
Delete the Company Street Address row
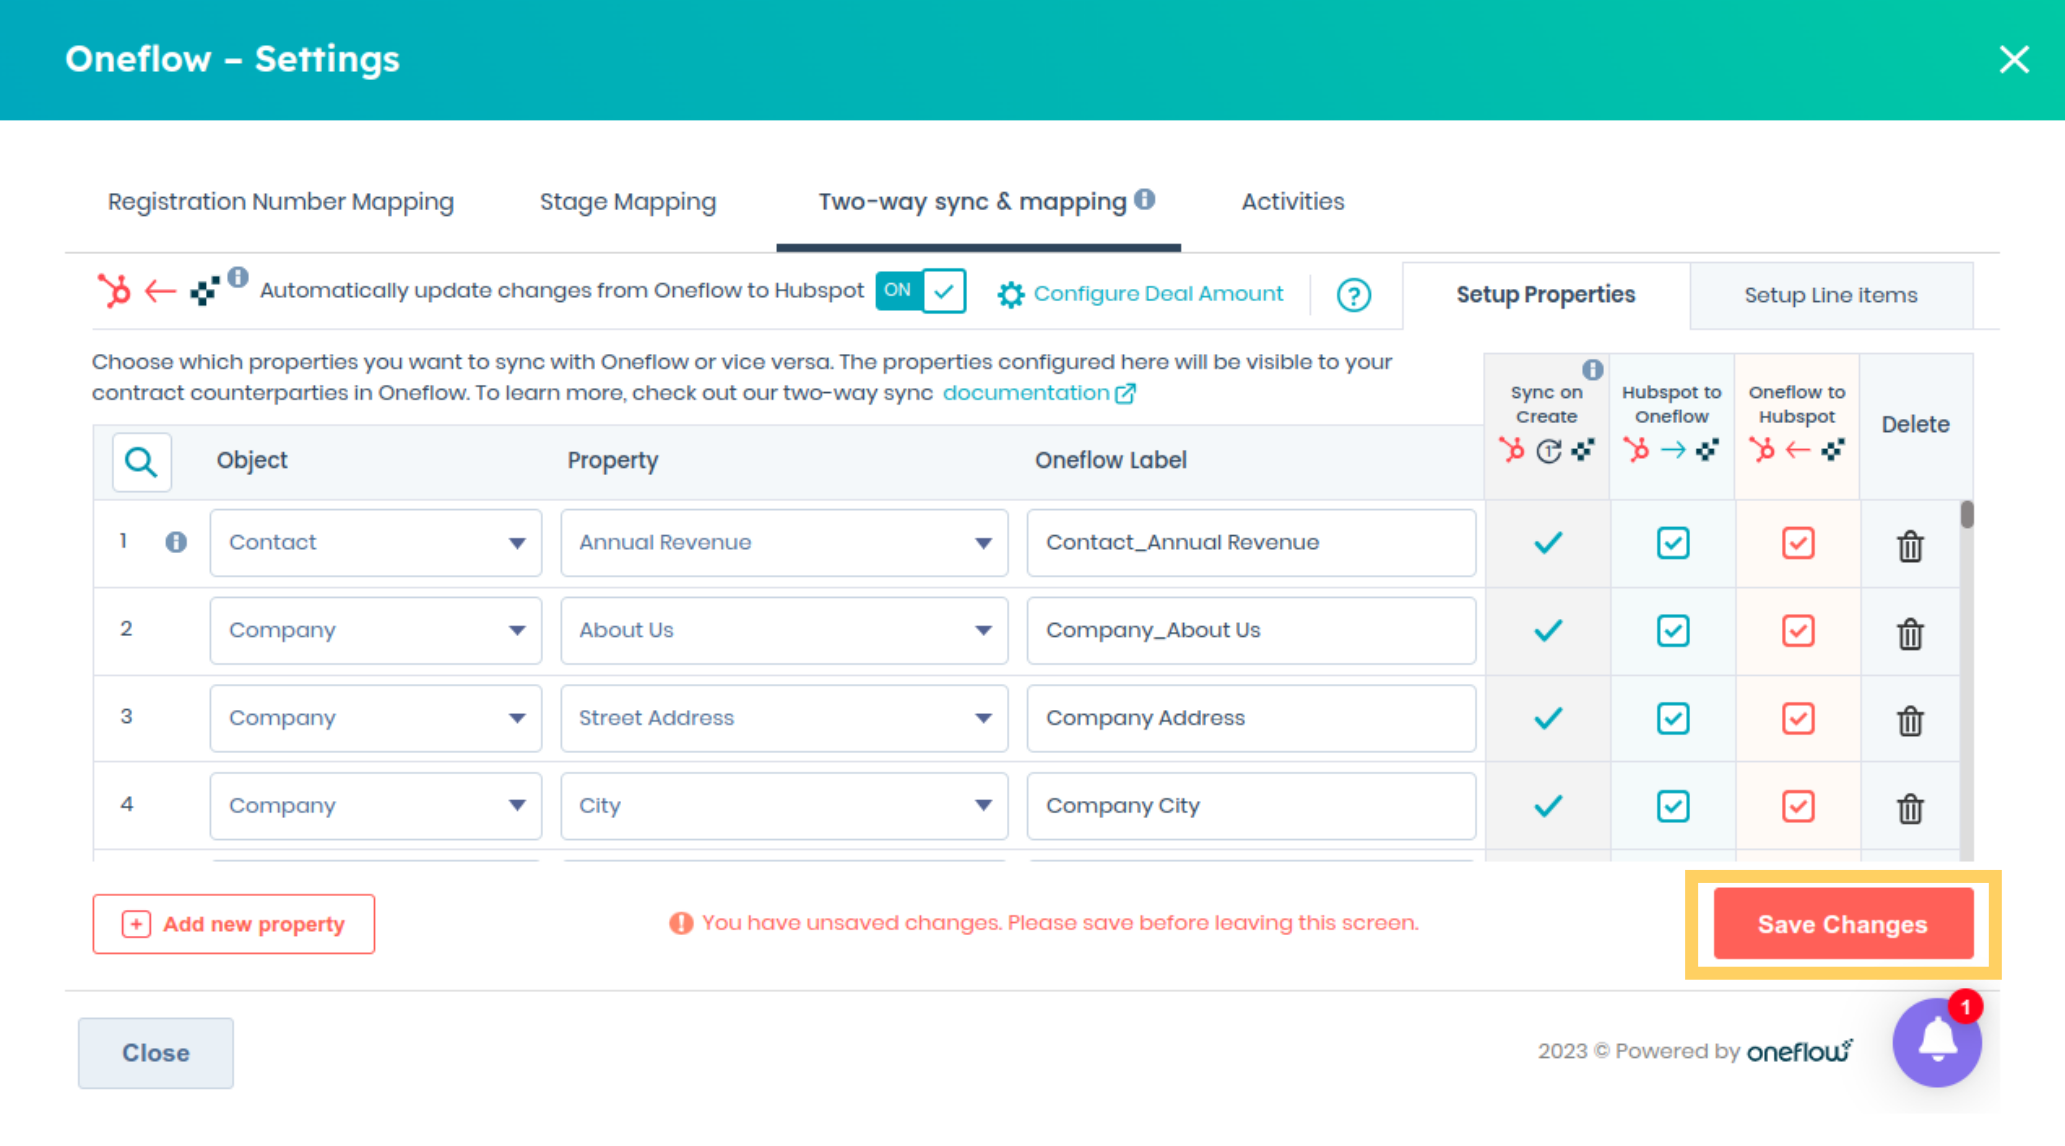click(1910, 720)
